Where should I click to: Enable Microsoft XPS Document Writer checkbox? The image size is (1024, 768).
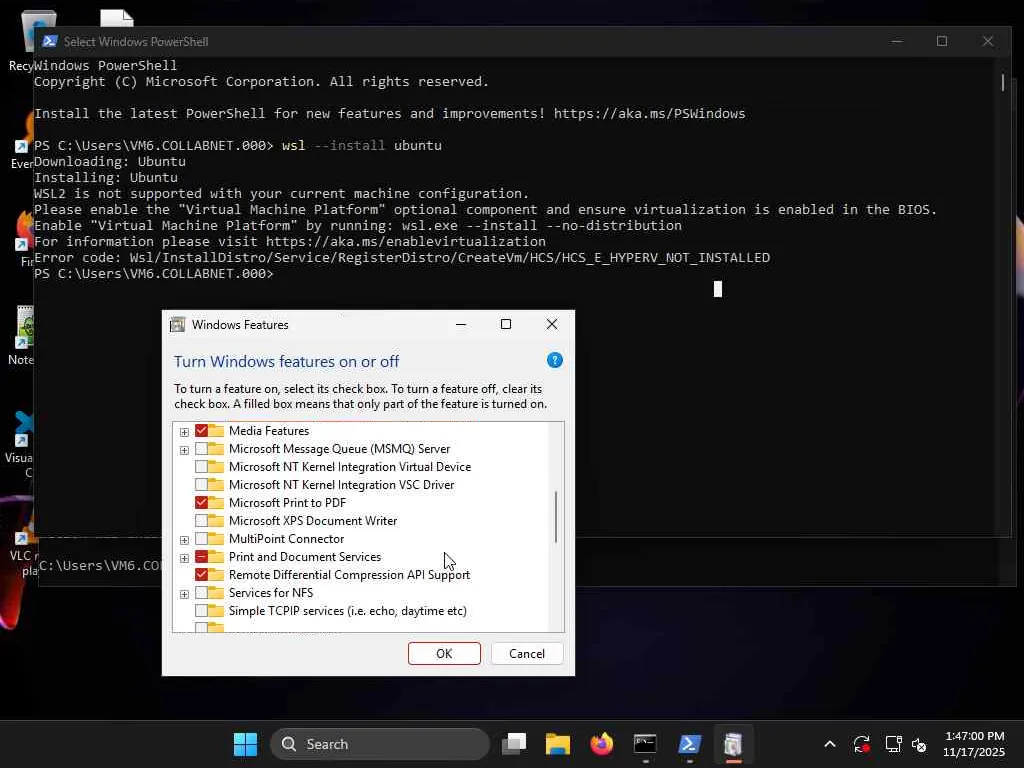click(x=201, y=520)
